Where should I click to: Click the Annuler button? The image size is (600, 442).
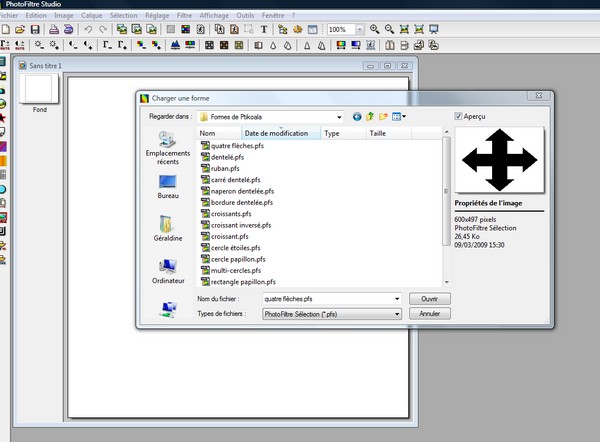tap(429, 313)
